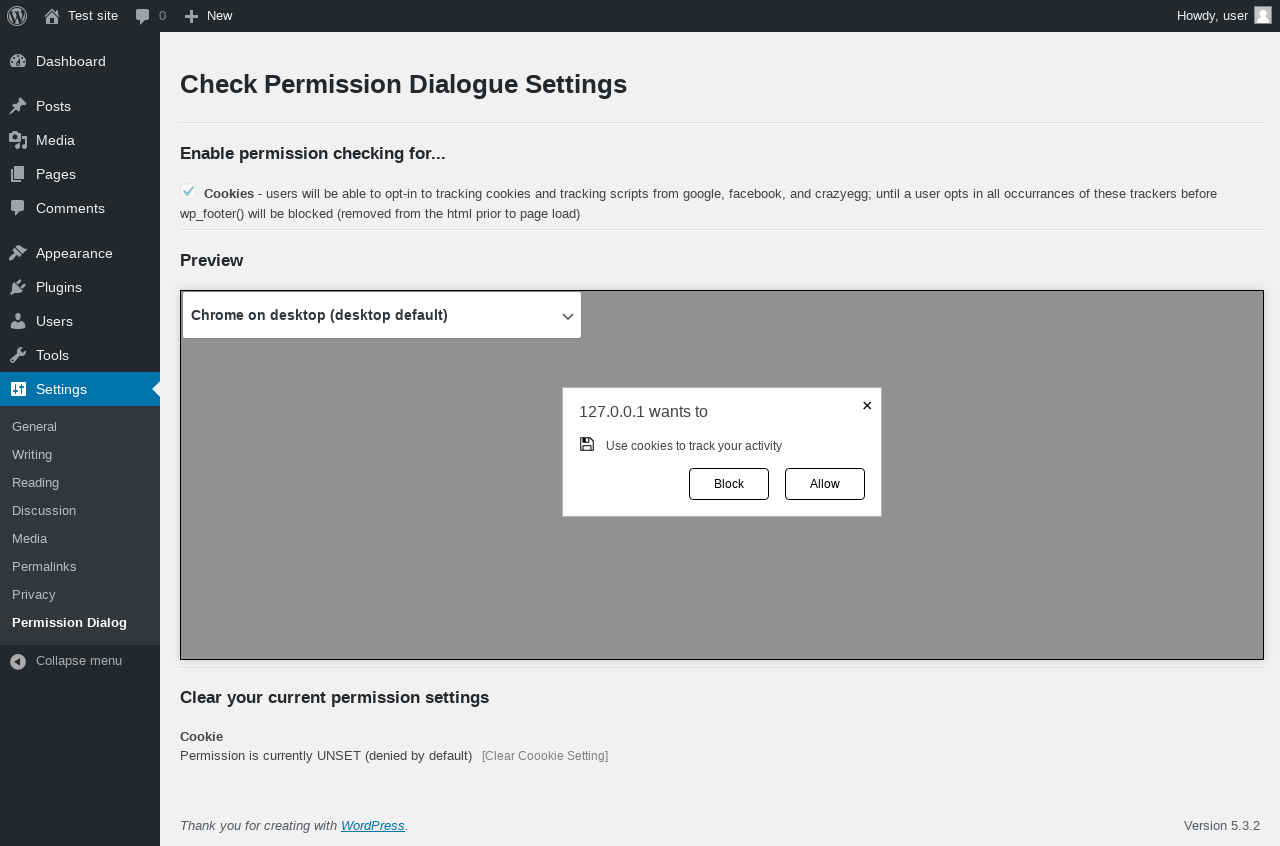Open the Test site home icon
The image size is (1280, 846).
coord(52,16)
